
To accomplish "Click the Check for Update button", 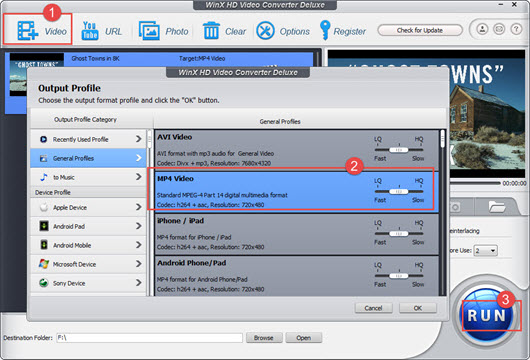I will pyautogui.click(x=420, y=30).
